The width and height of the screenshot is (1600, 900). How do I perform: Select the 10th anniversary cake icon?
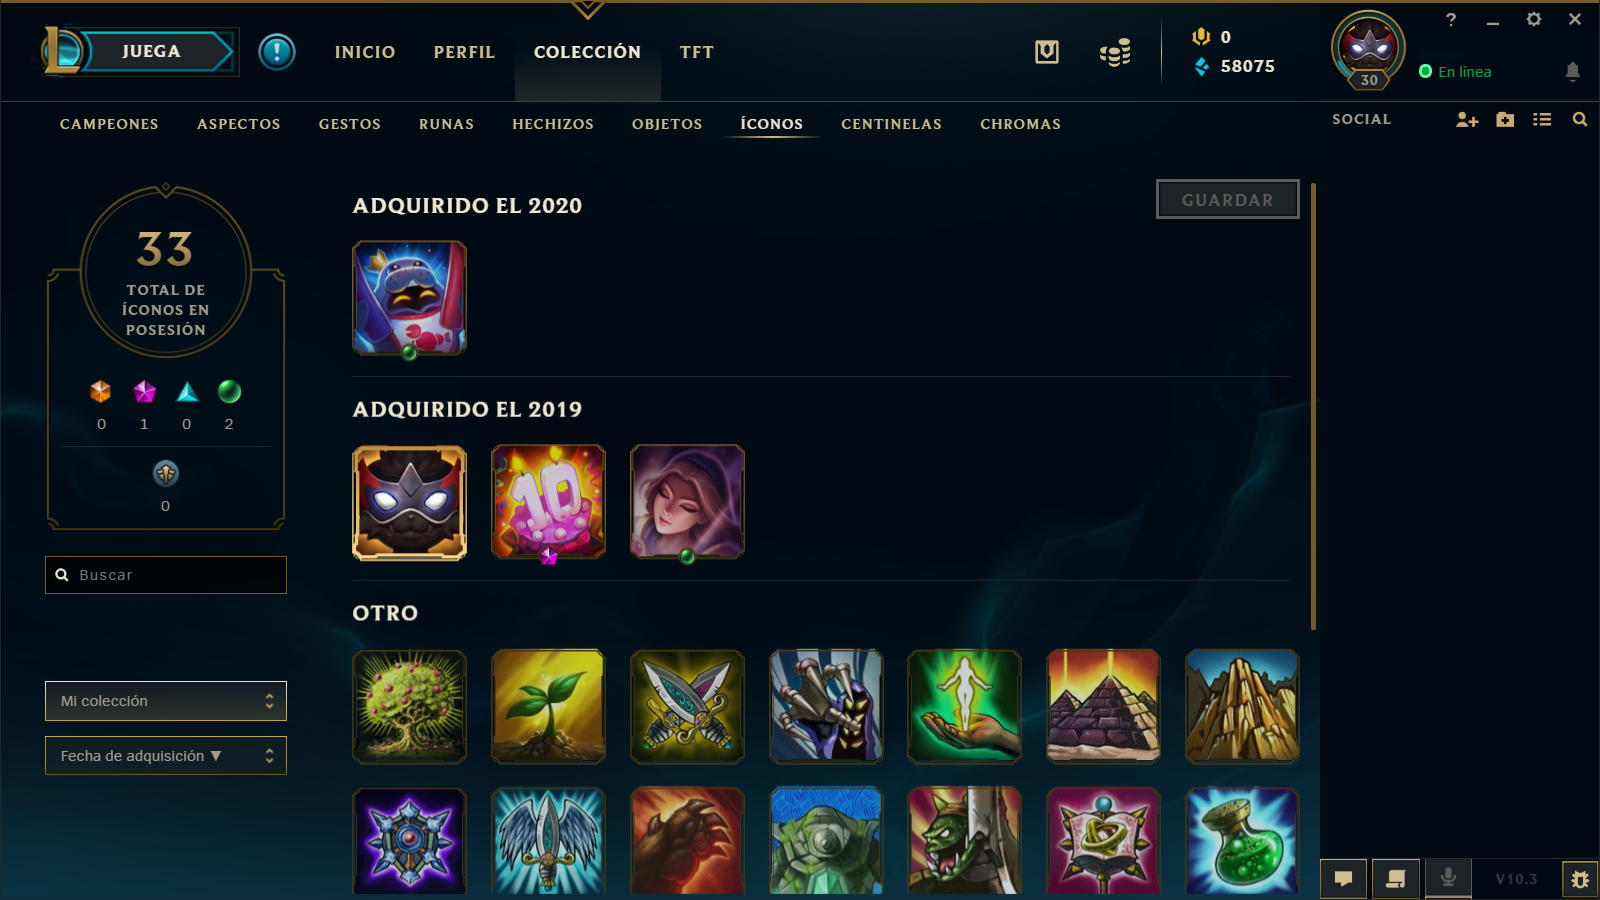click(x=548, y=502)
